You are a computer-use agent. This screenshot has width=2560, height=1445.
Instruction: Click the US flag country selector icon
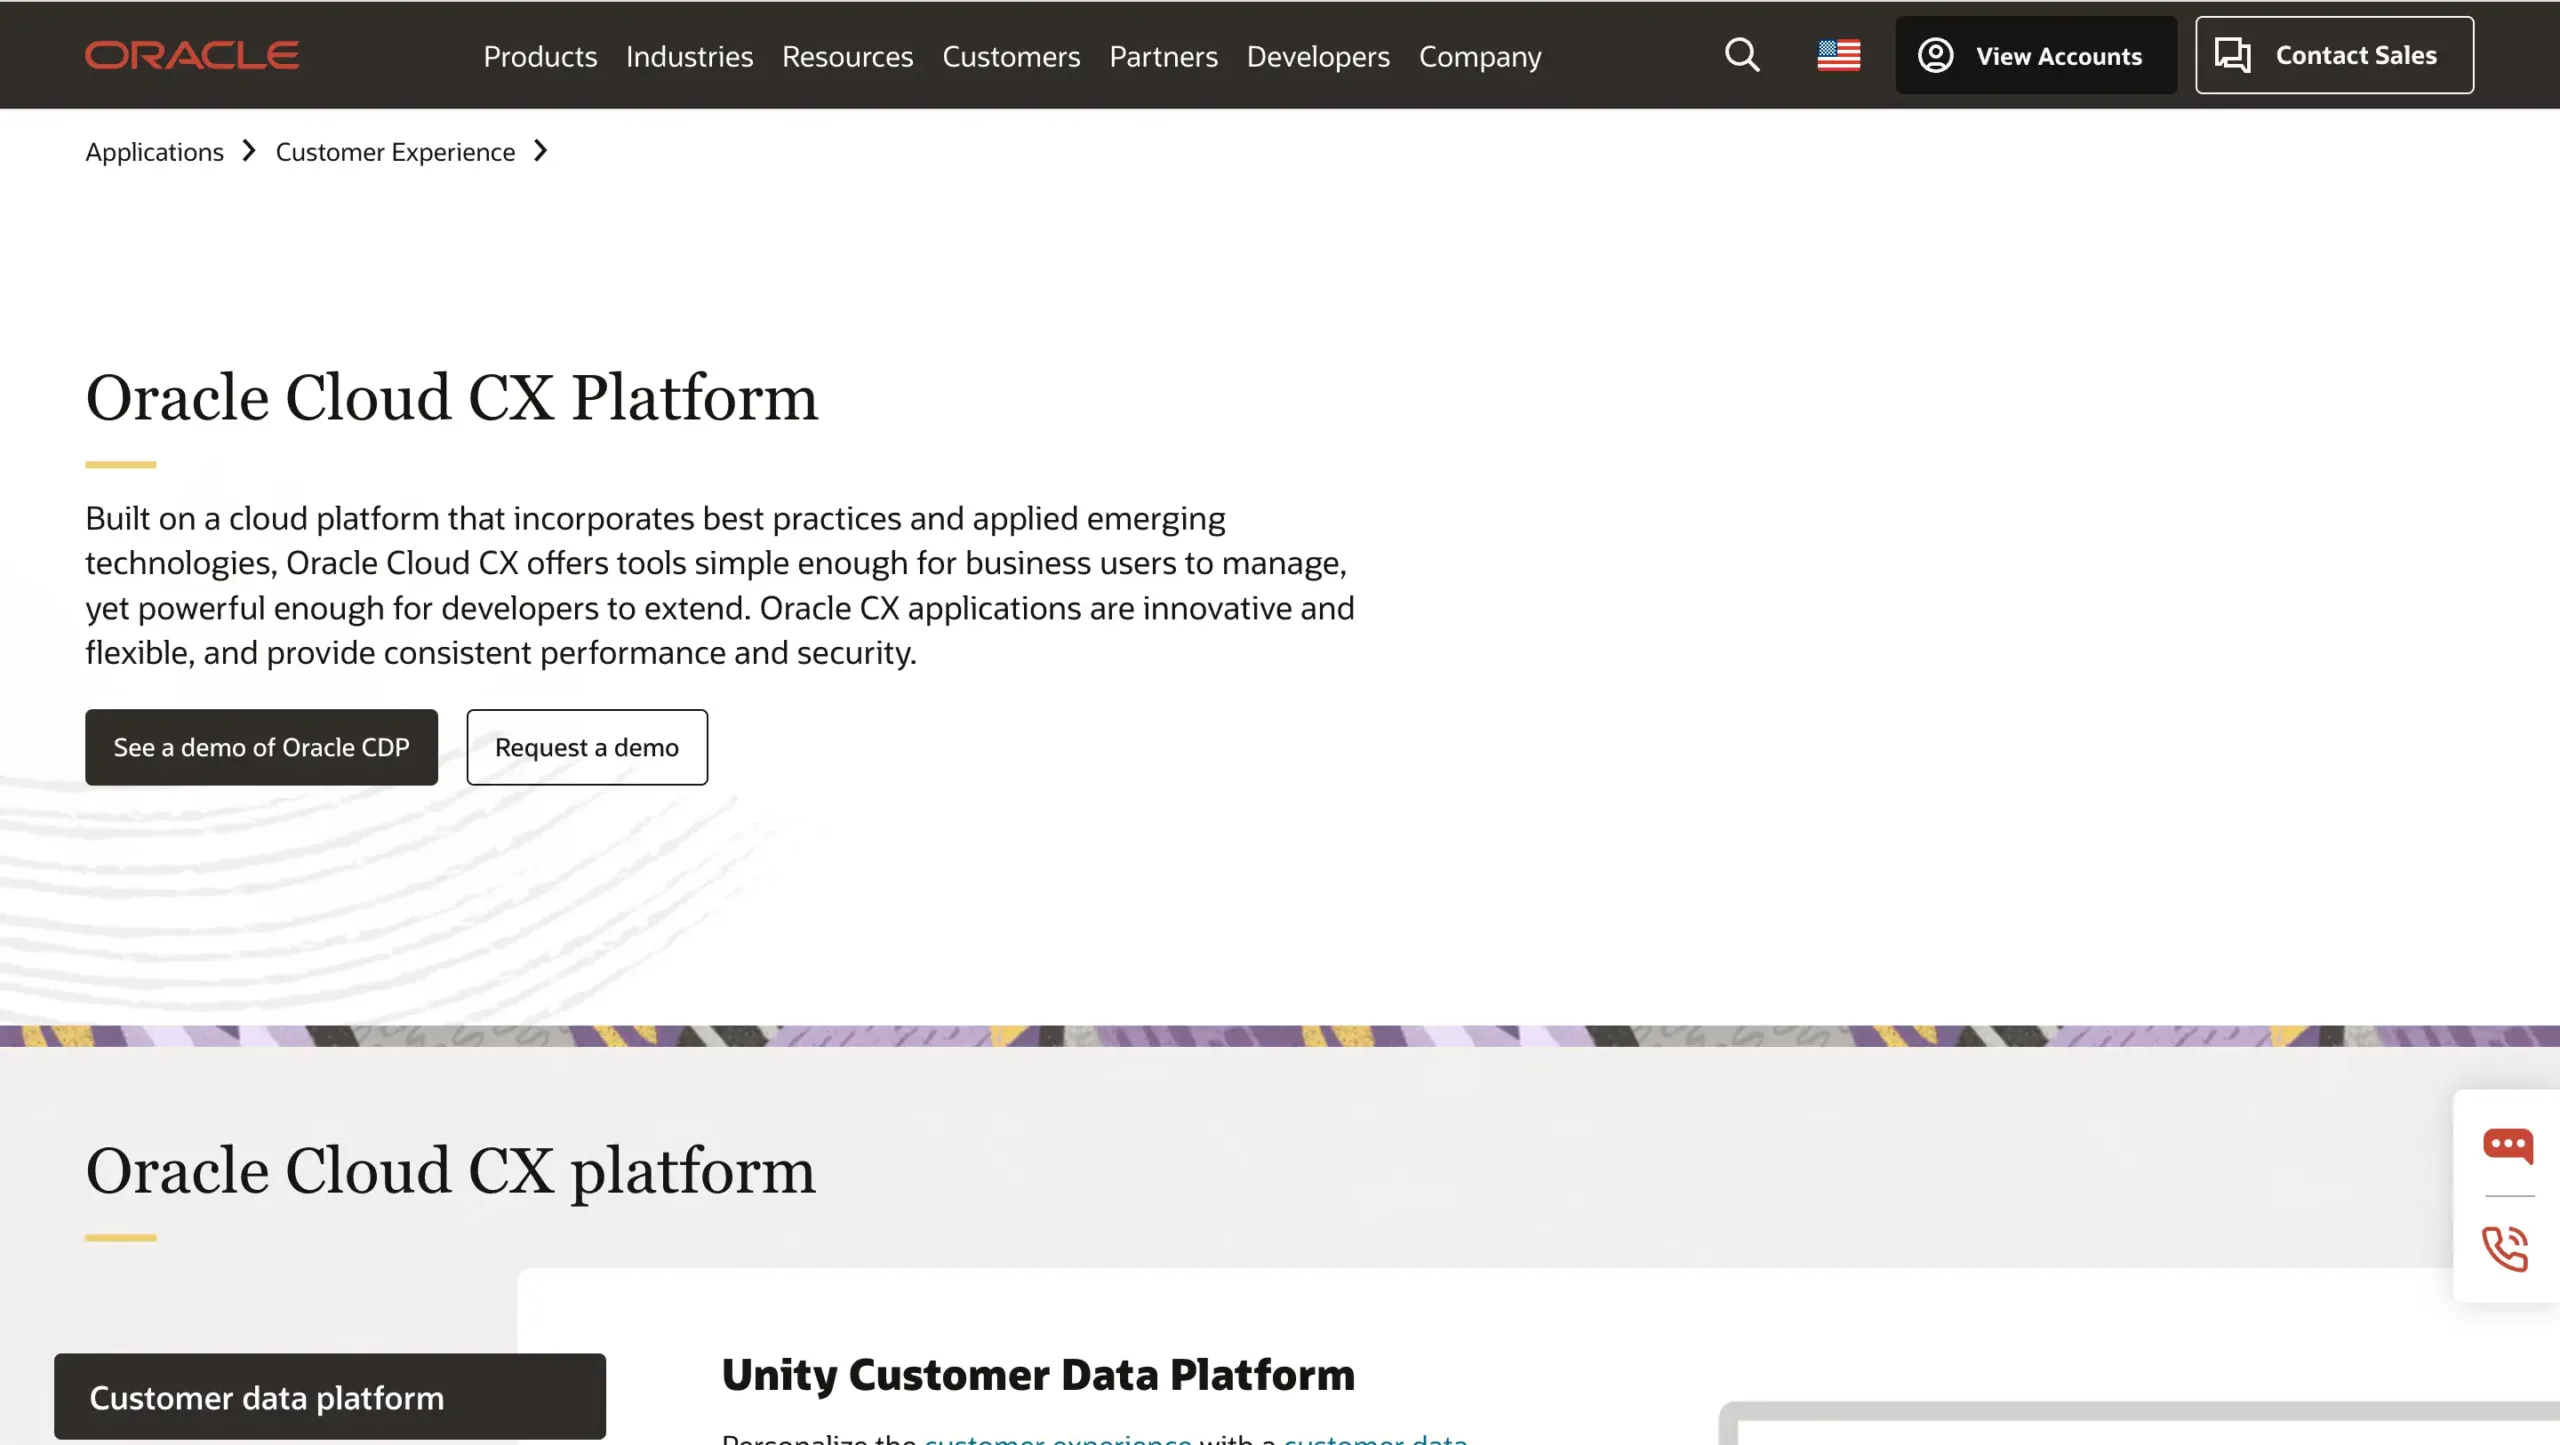tap(1838, 55)
